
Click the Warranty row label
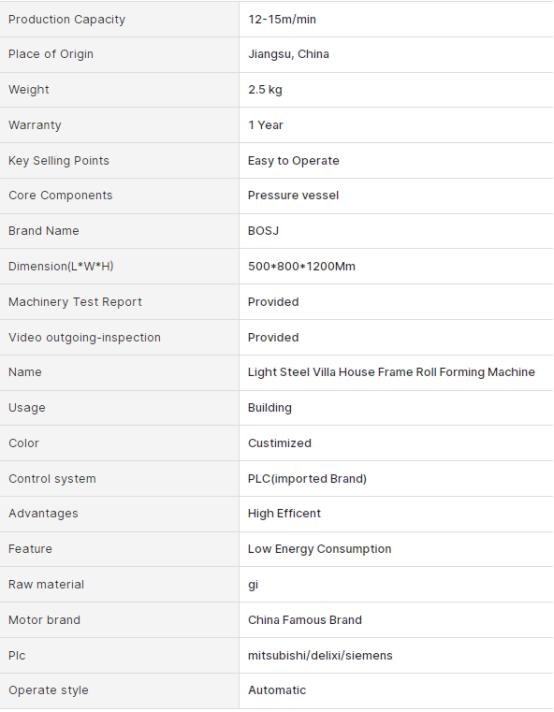click(35, 125)
